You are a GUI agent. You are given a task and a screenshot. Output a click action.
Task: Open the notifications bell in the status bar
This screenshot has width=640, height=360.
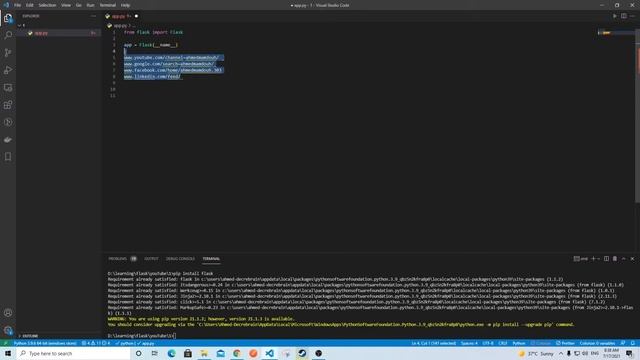coord(633,343)
